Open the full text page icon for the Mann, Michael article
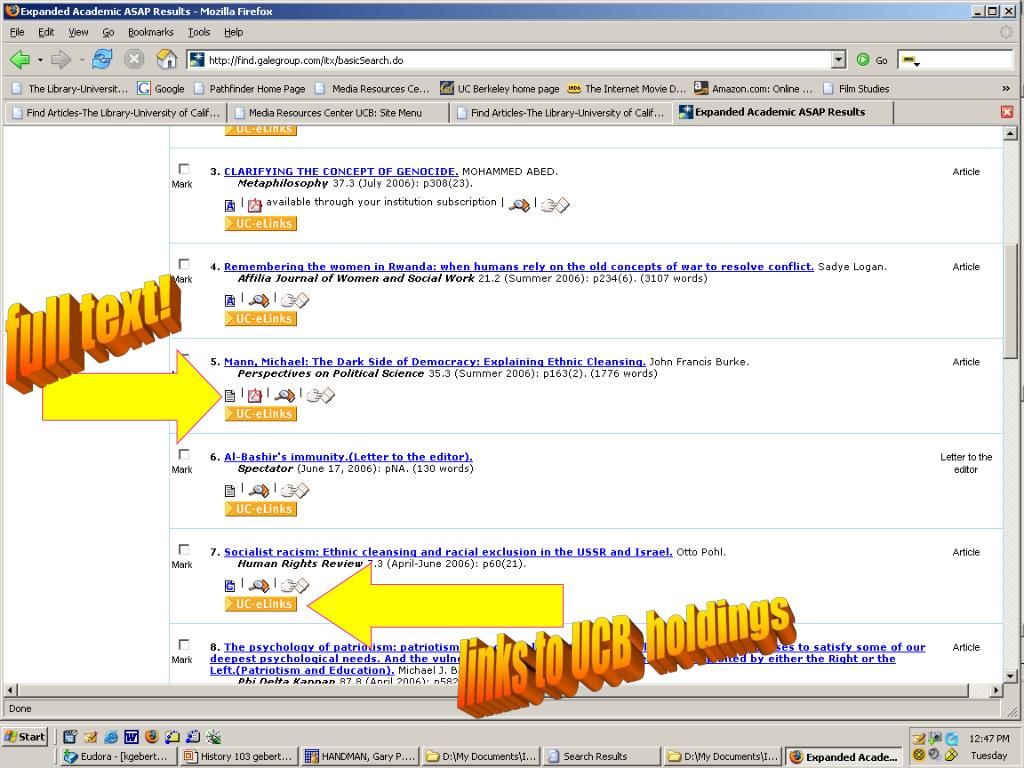 (x=230, y=396)
